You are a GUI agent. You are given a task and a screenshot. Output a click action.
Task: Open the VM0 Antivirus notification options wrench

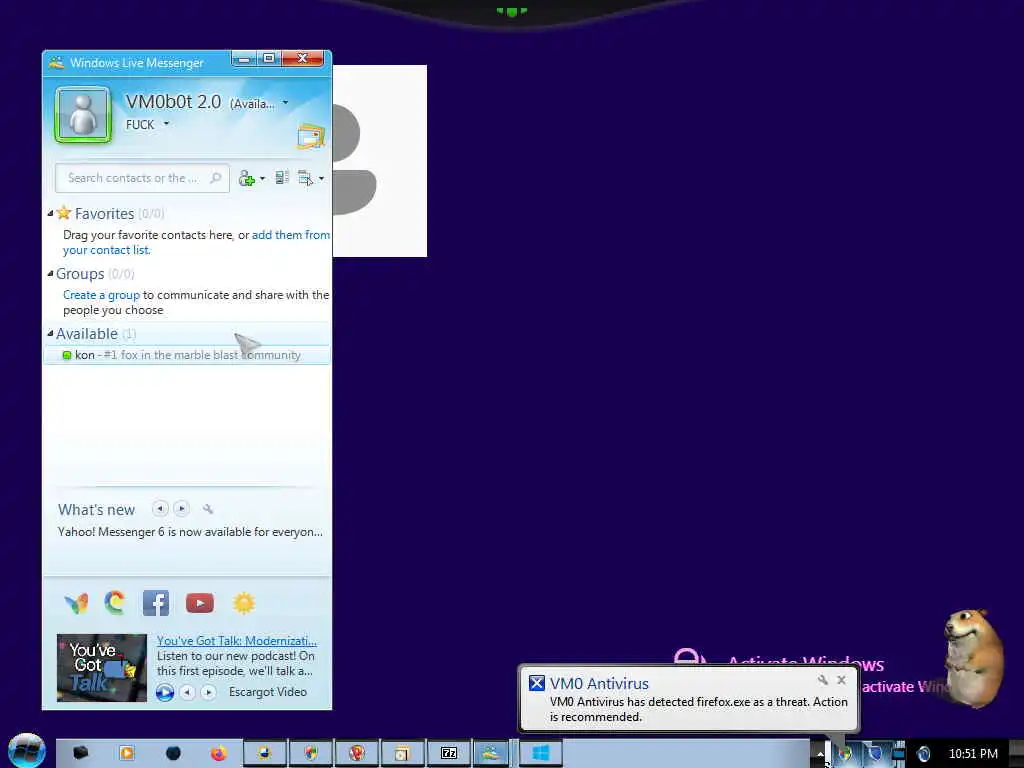pyautogui.click(x=823, y=680)
